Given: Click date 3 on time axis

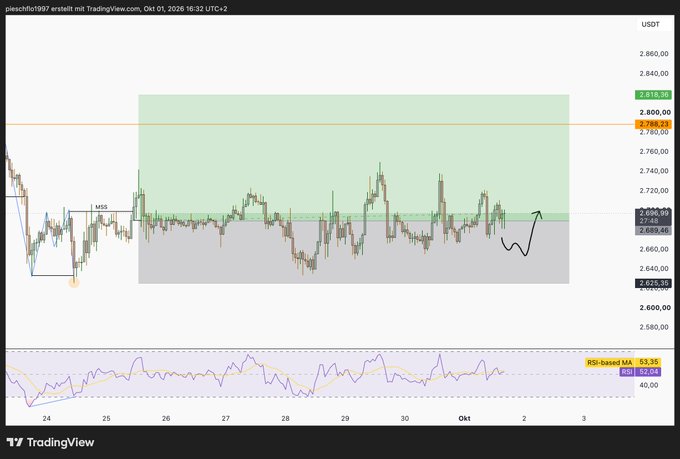Looking at the screenshot, I should tap(584, 419).
